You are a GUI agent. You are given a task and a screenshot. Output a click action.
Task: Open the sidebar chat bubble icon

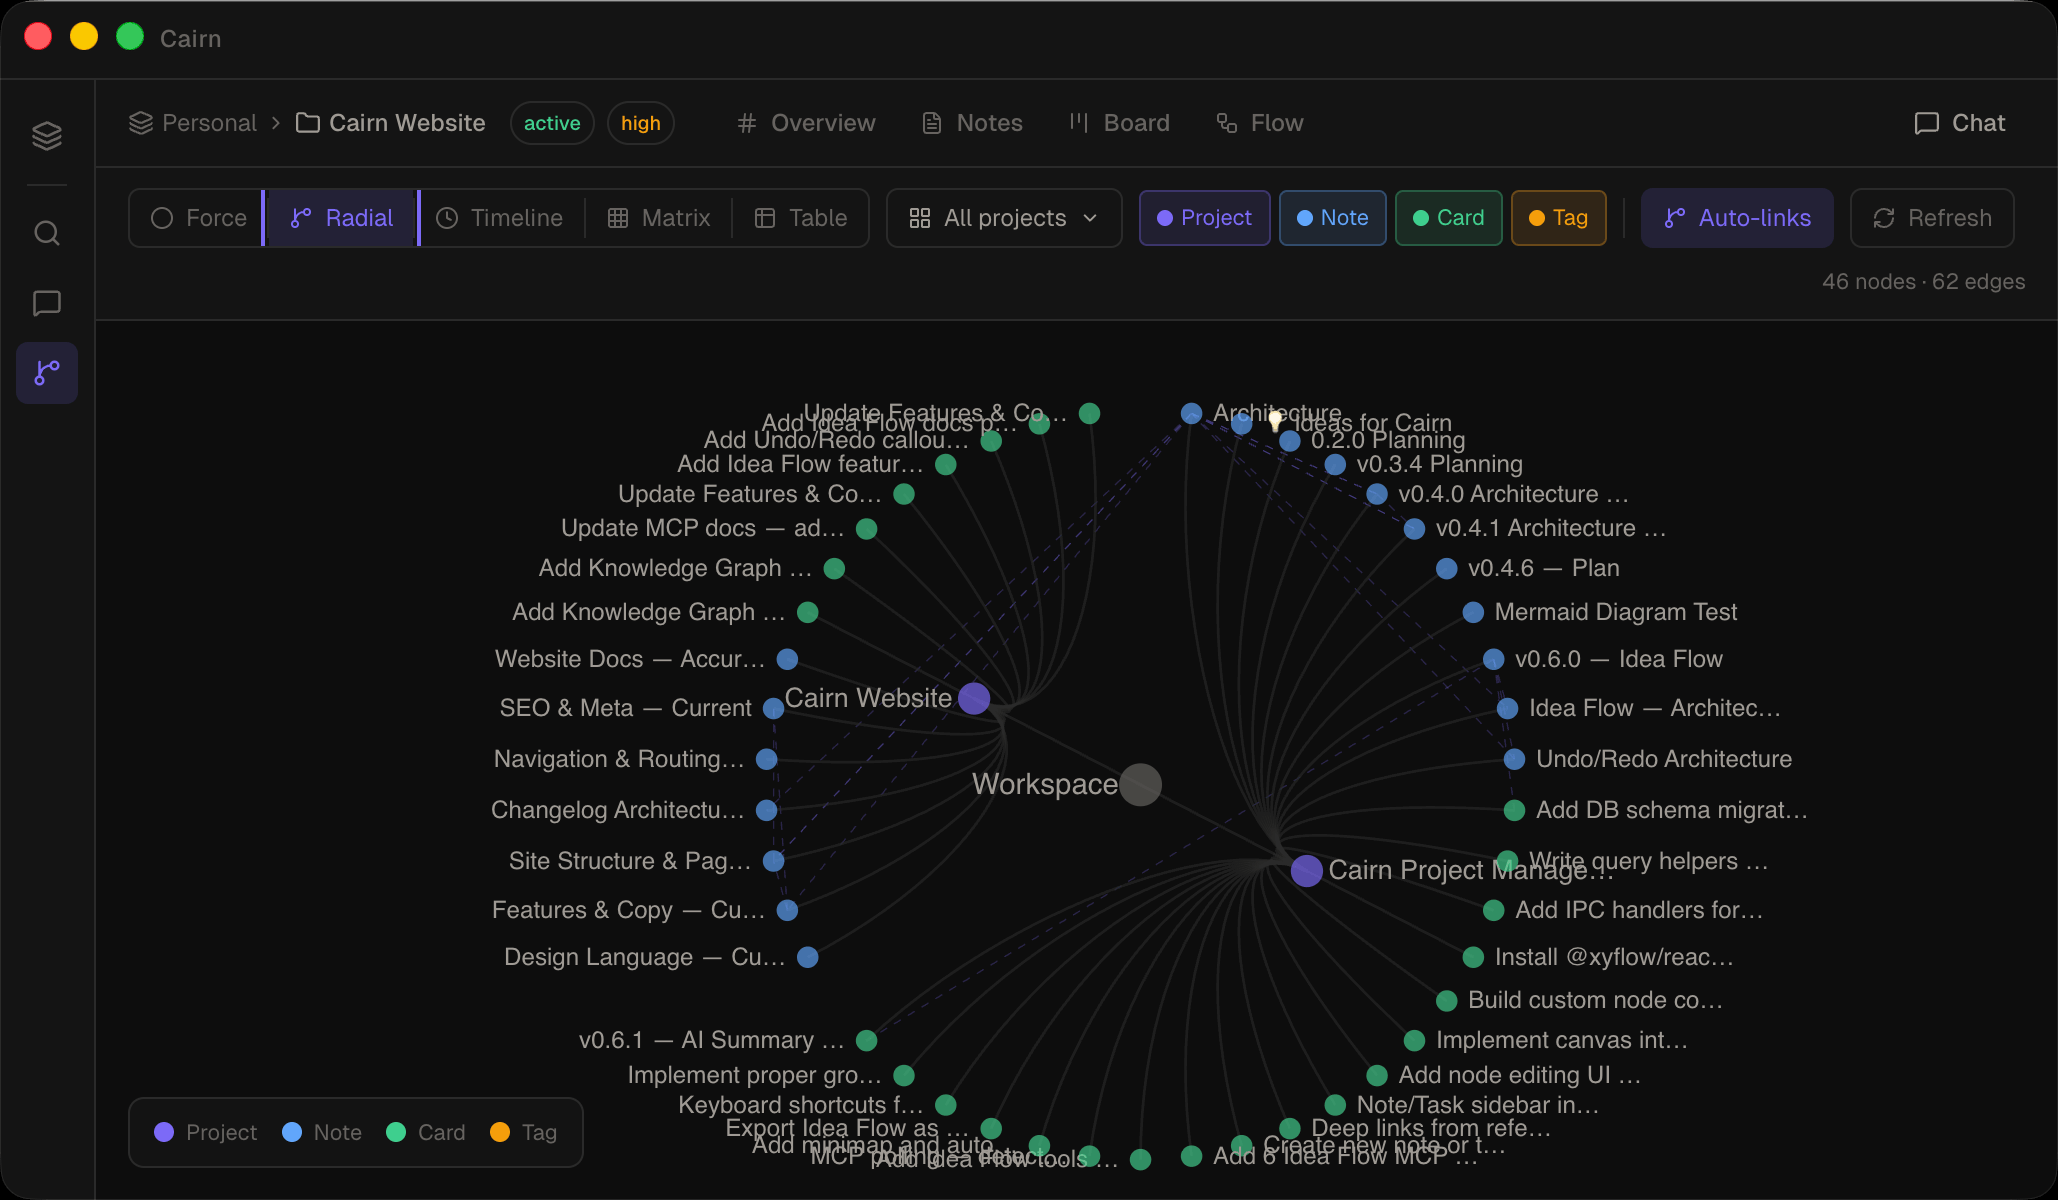[x=47, y=303]
